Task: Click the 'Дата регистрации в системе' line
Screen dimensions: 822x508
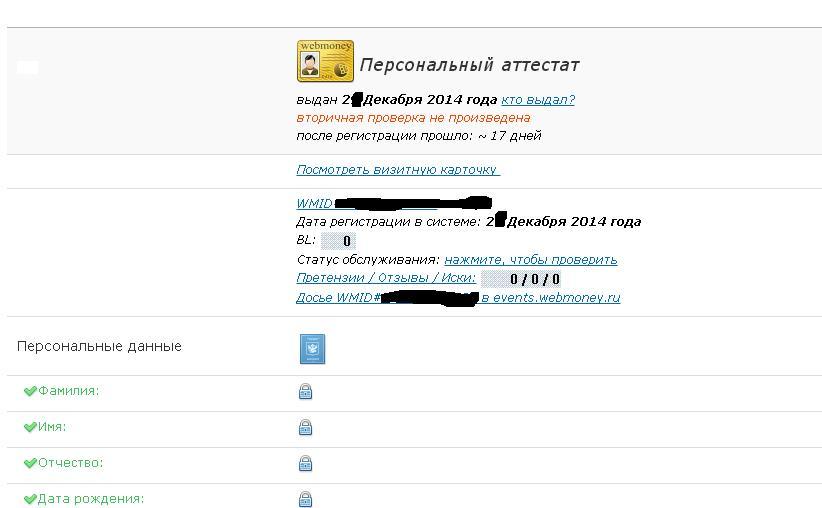Action: coord(469,222)
